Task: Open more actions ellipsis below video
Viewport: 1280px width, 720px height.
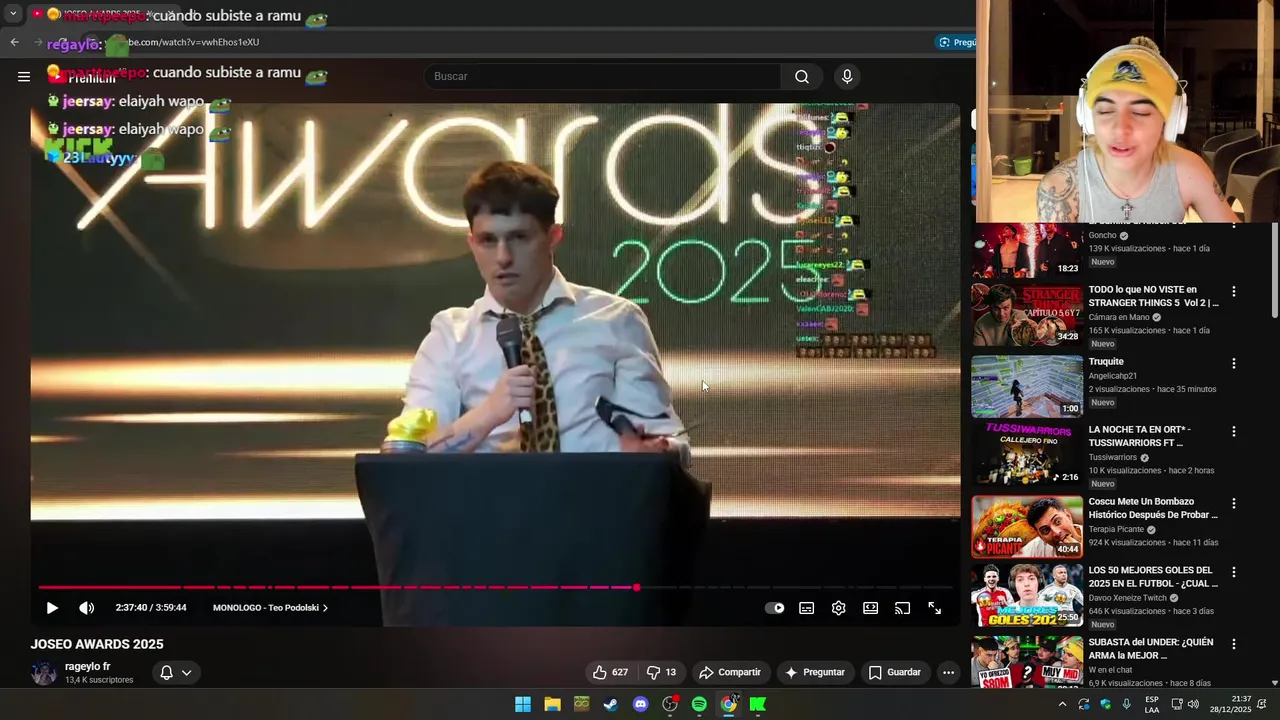Action: 948,672
